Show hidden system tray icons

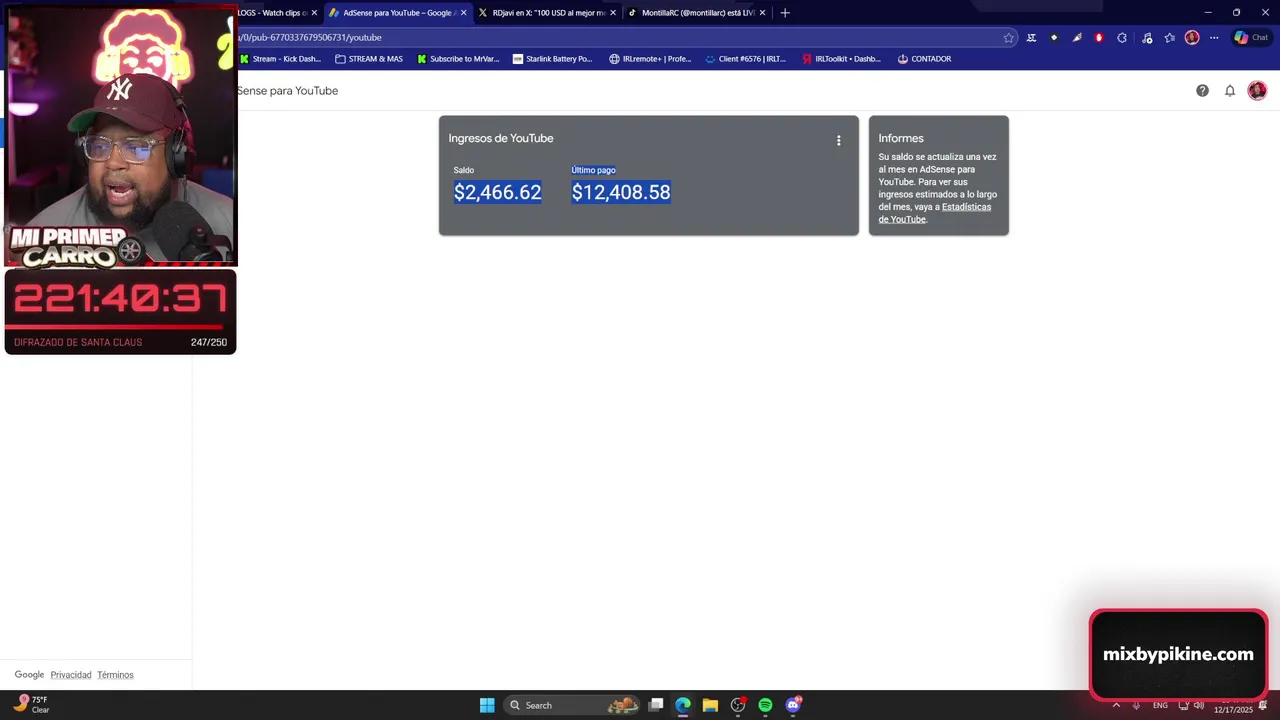click(1116, 705)
